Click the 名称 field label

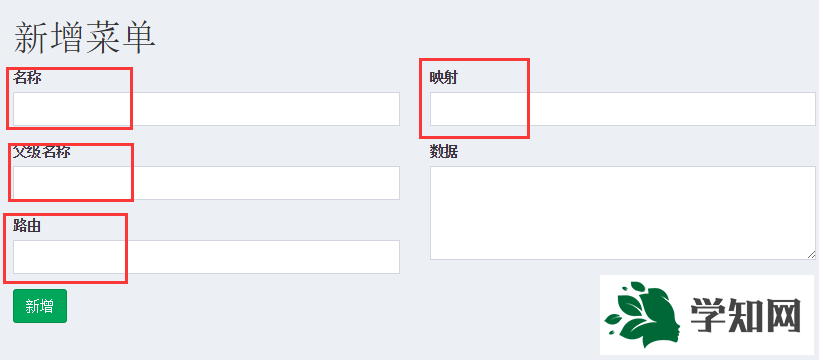click(27, 78)
